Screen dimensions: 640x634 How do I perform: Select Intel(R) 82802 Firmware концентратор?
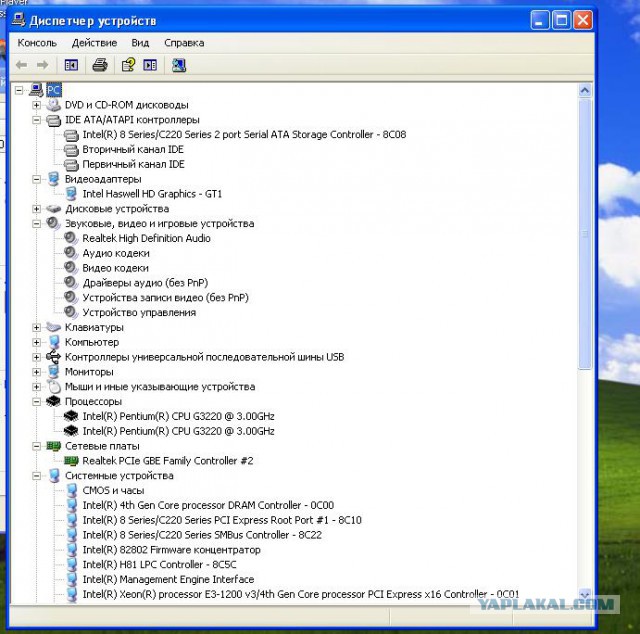coord(171,550)
